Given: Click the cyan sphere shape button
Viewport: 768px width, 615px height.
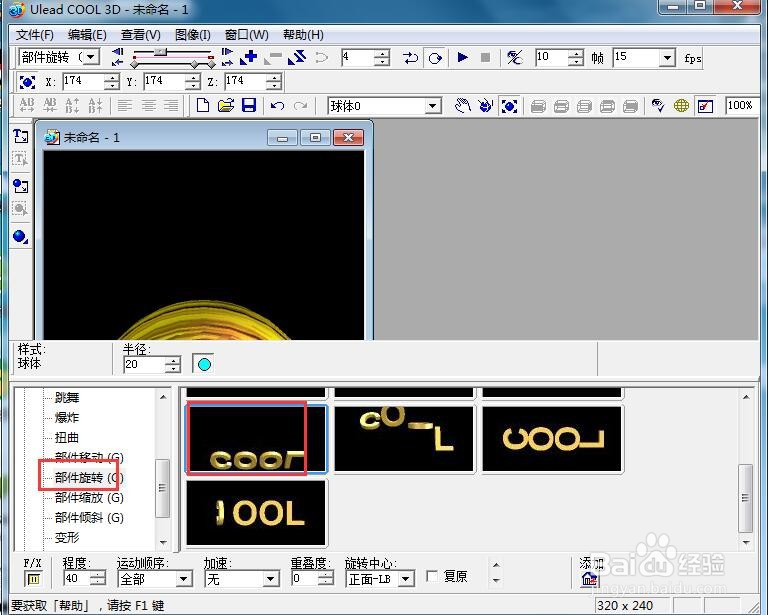Looking at the screenshot, I should [204, 364].
